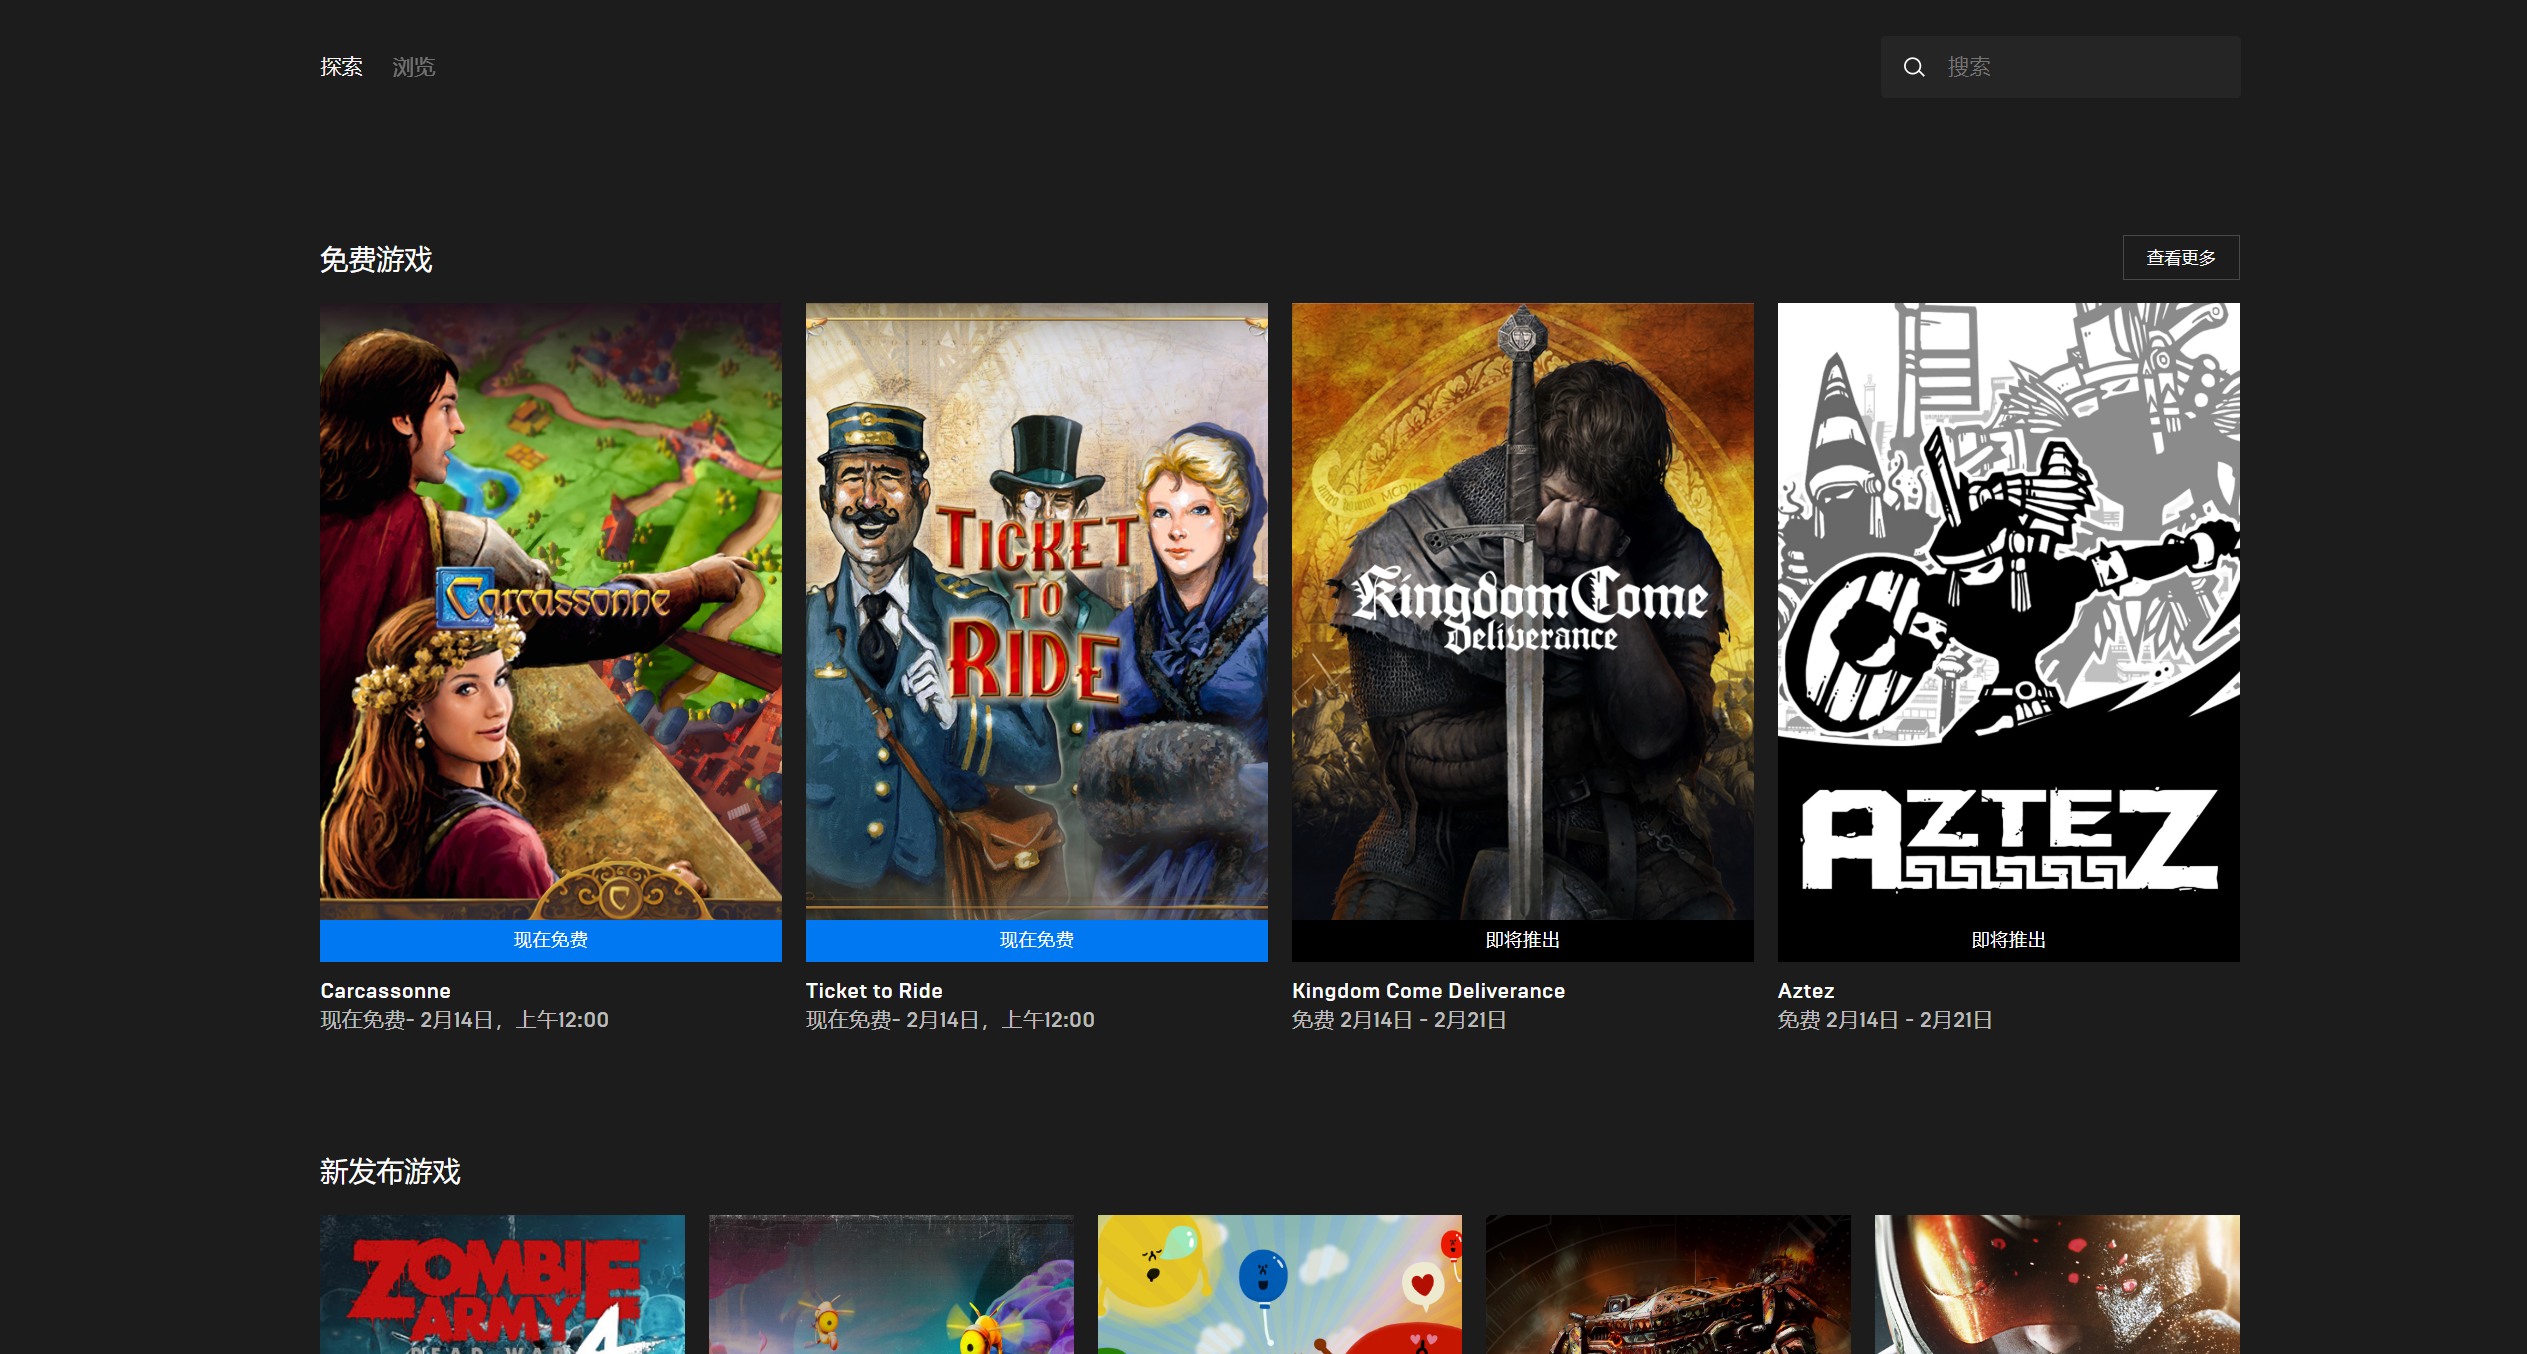The height and width of the screenshot is (1354, 2527).
Task: Click the 免费游戏 section heading
Action: tap(376, 260)
